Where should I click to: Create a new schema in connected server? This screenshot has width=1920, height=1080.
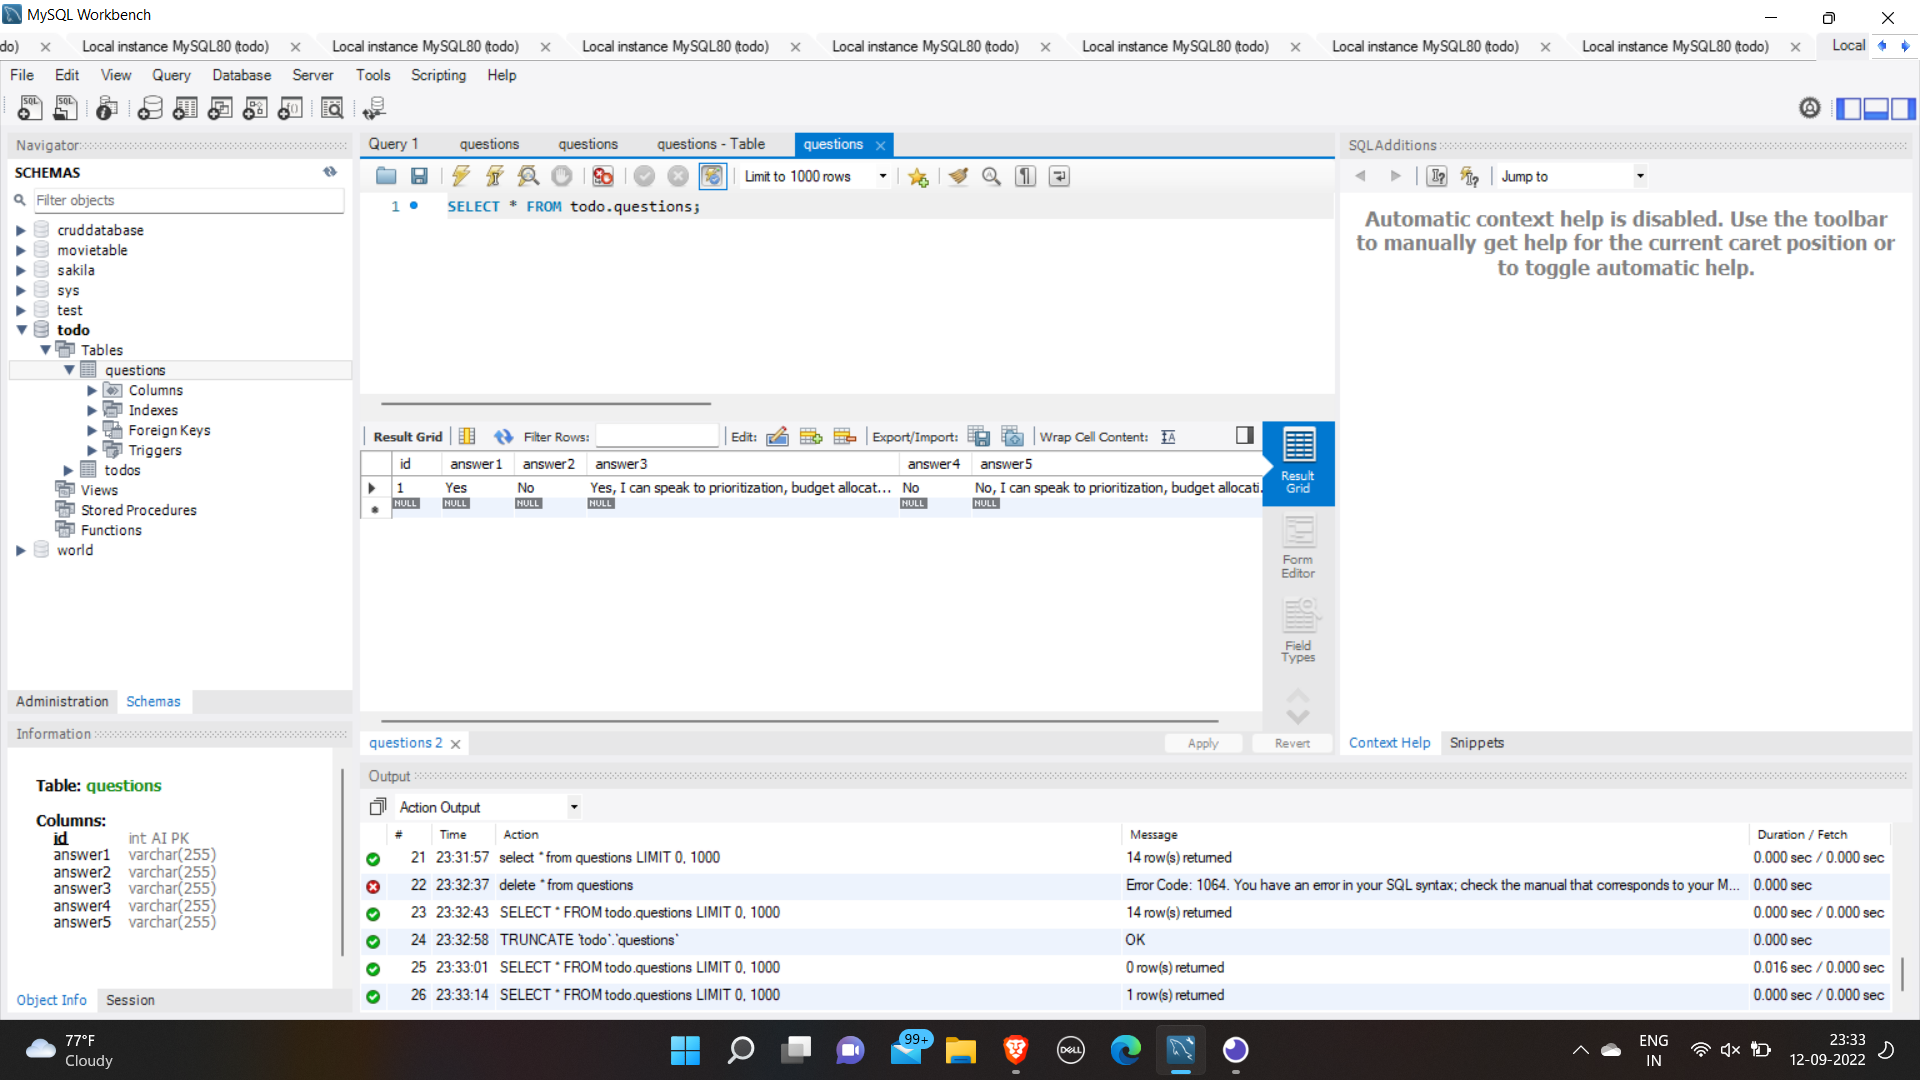[150, 108]
